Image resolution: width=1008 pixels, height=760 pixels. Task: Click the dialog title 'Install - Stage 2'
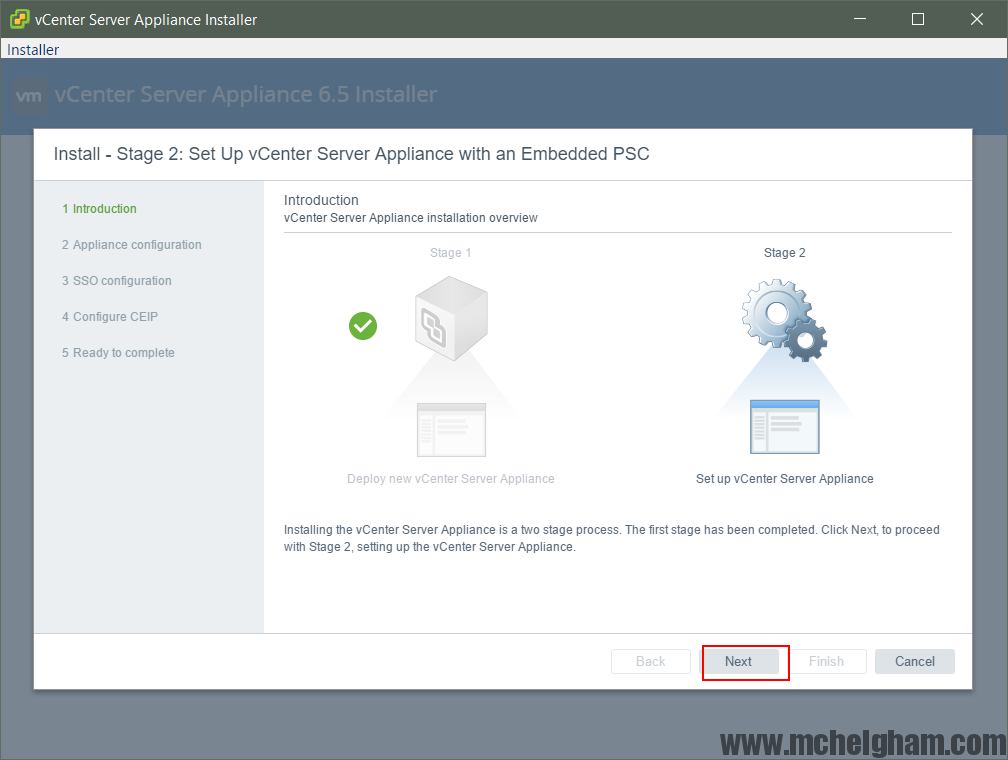coord(352,154)
